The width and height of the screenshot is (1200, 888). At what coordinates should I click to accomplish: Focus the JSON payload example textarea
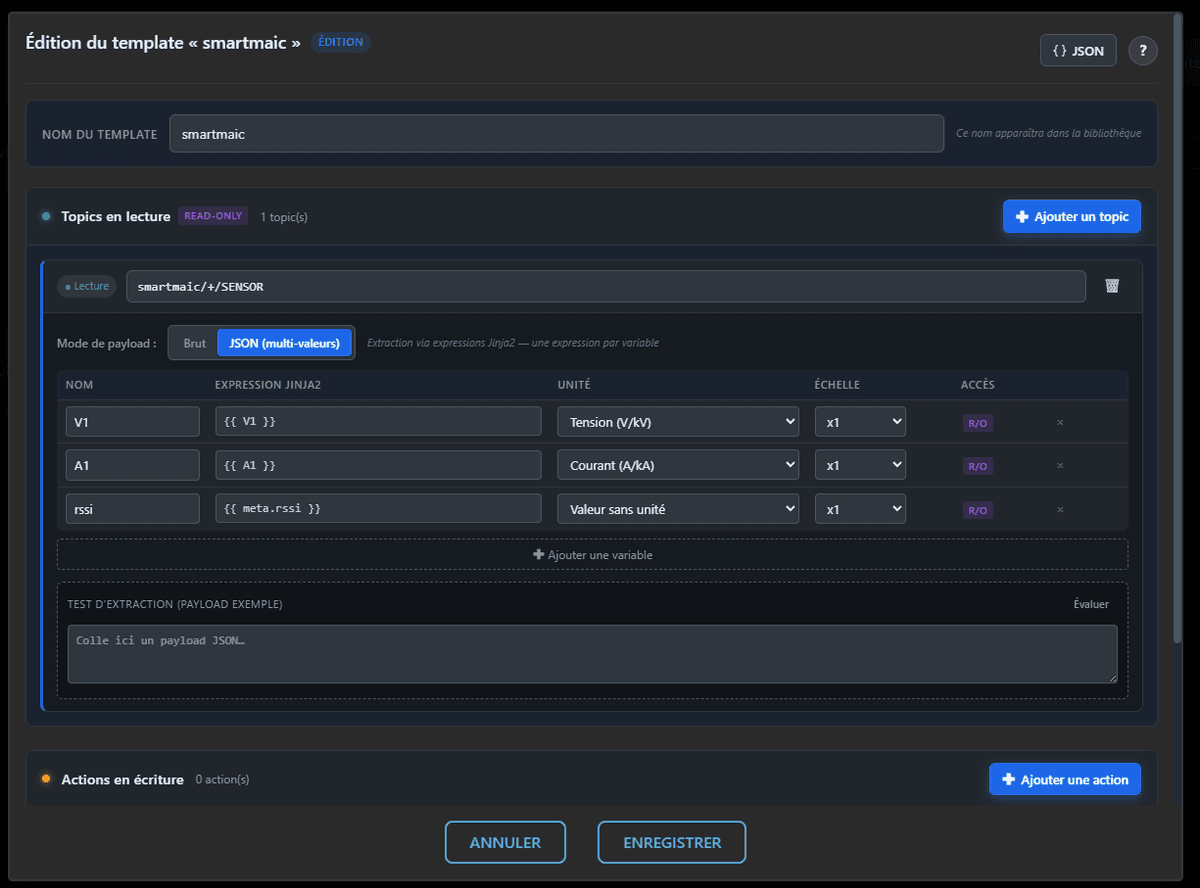[592, 654]
